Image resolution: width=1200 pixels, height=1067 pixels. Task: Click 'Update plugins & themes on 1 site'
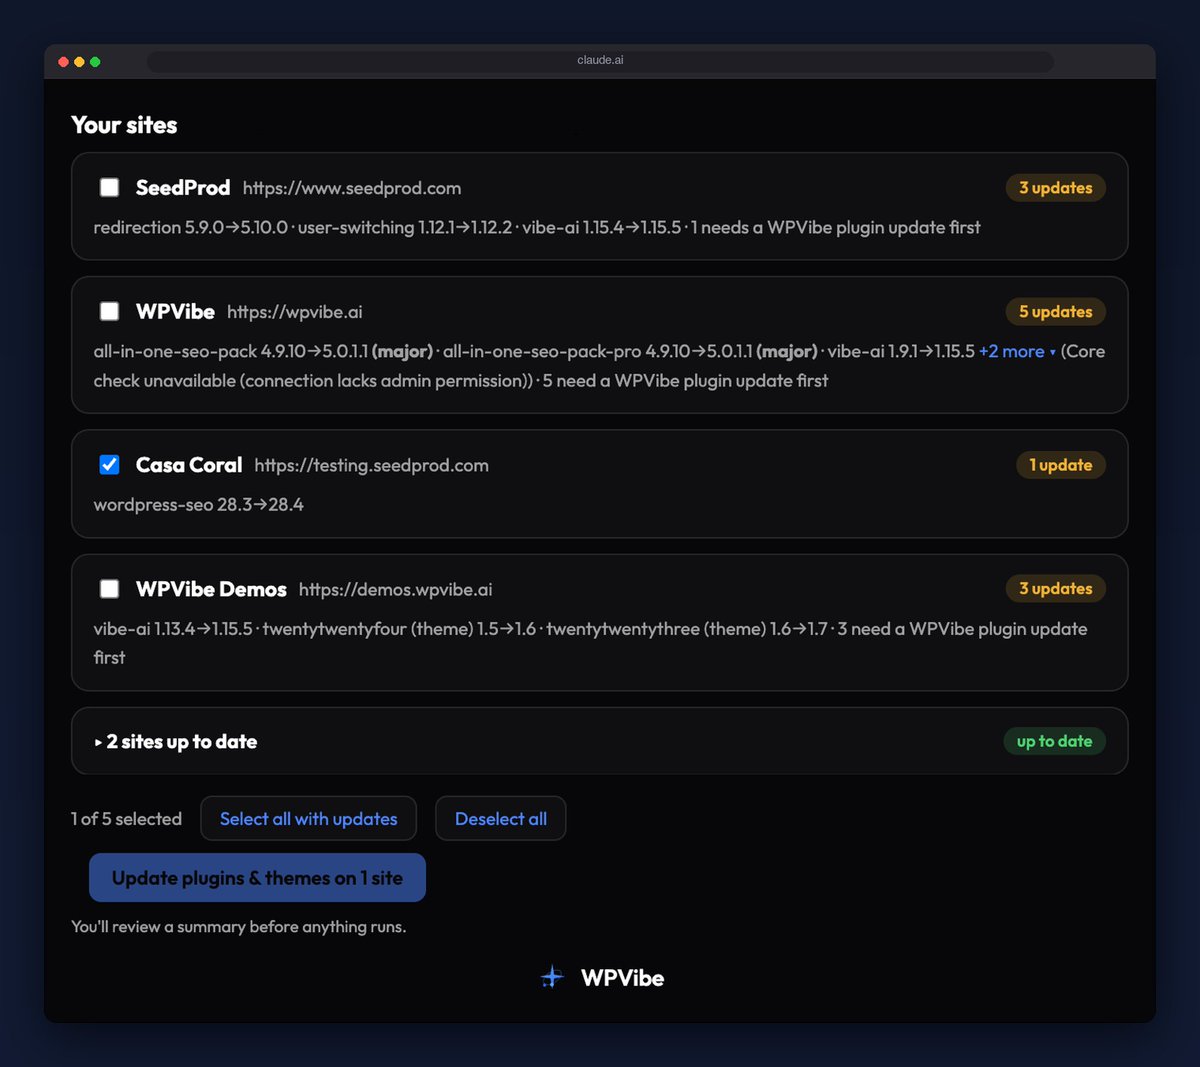257,878
